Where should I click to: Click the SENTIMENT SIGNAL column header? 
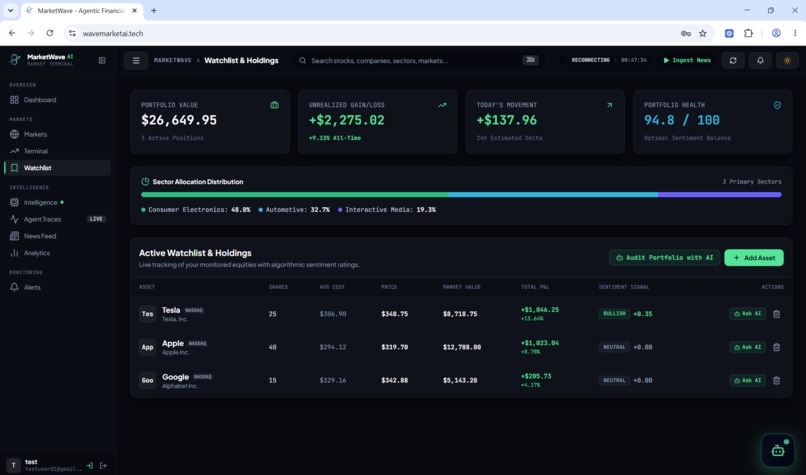click(x=624, y=287)
